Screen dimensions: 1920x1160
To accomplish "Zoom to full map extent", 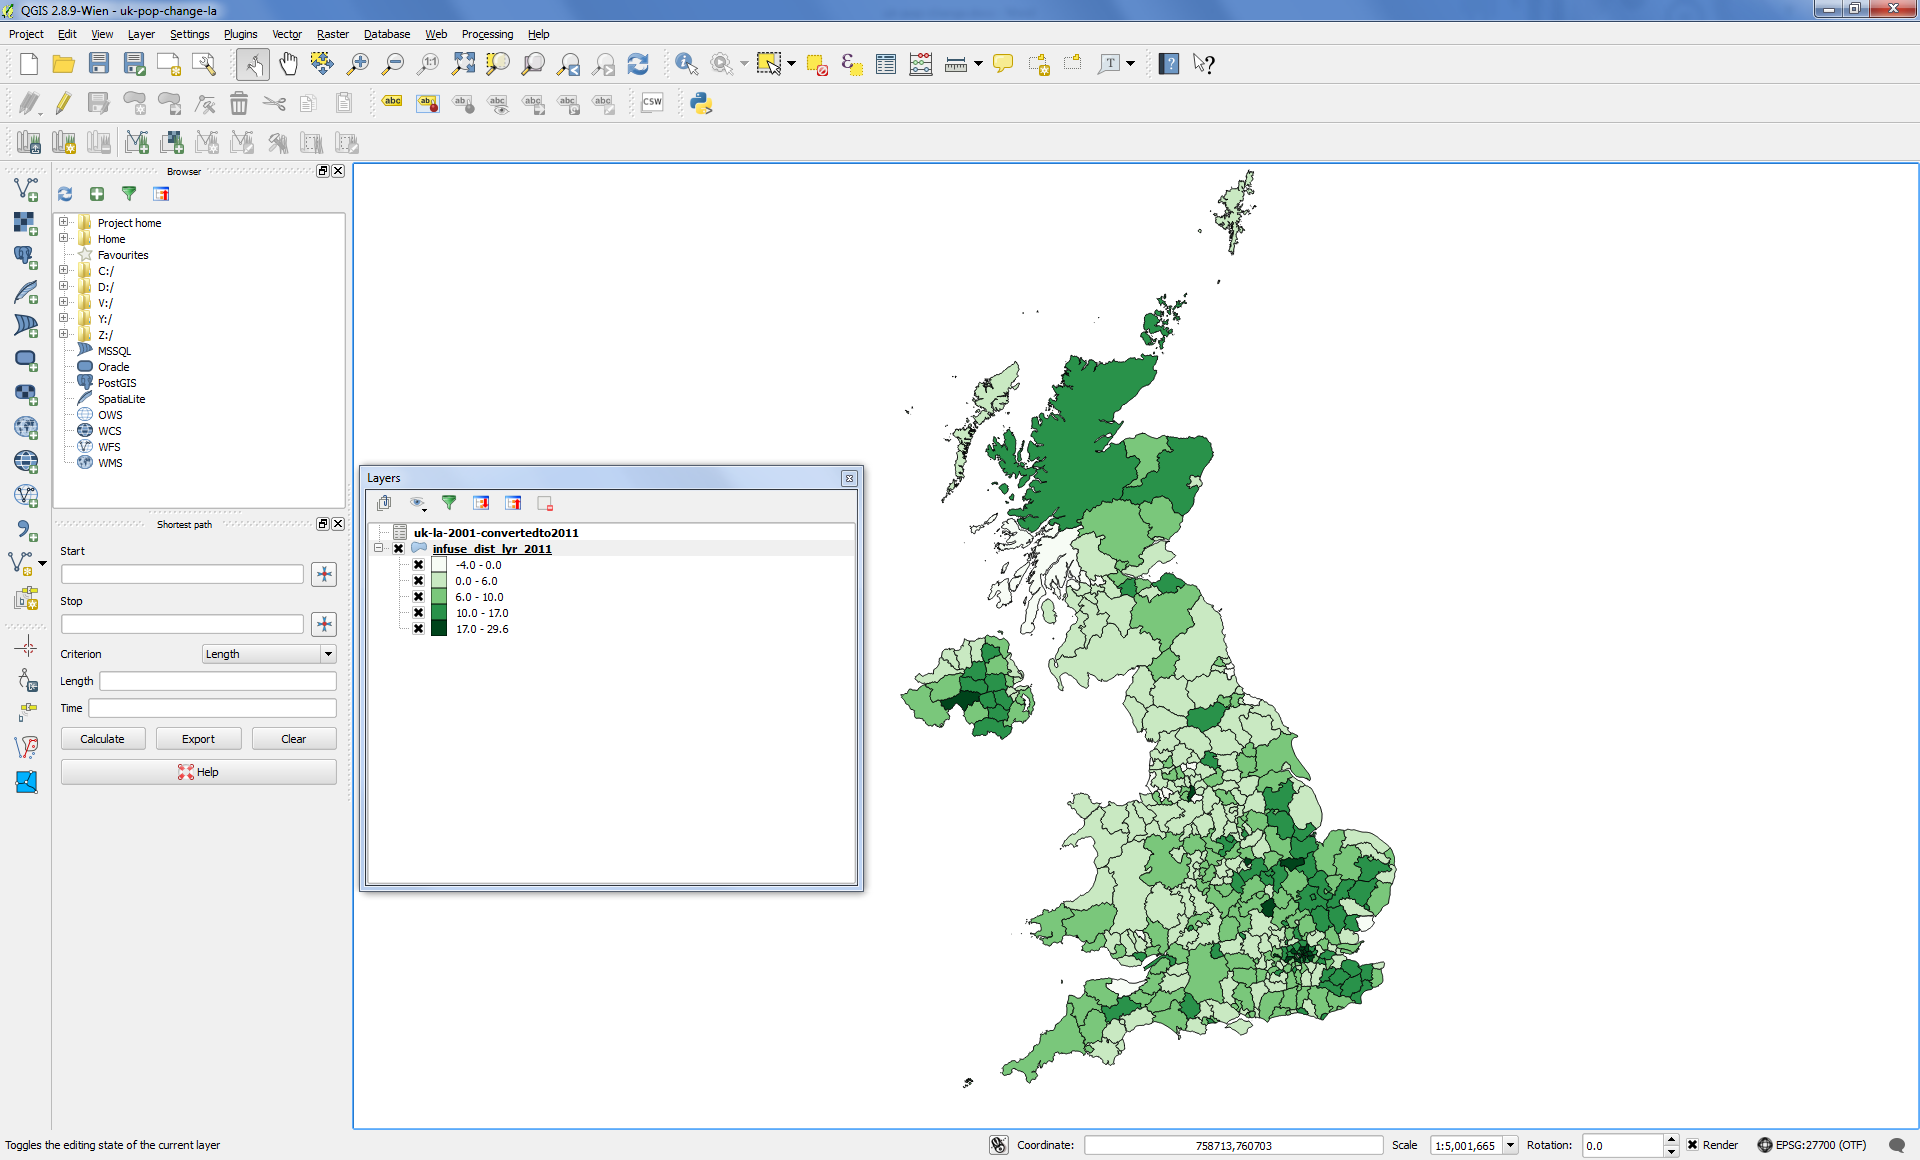I will [x=463, y=63].
